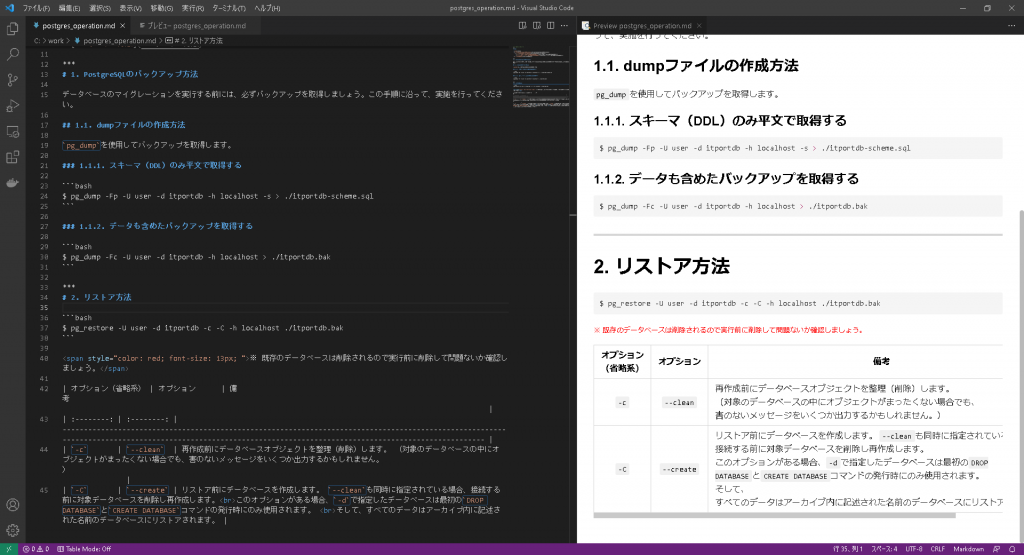
Task: Click the Open Preview to the Side icon
Action: click(522, 25)
